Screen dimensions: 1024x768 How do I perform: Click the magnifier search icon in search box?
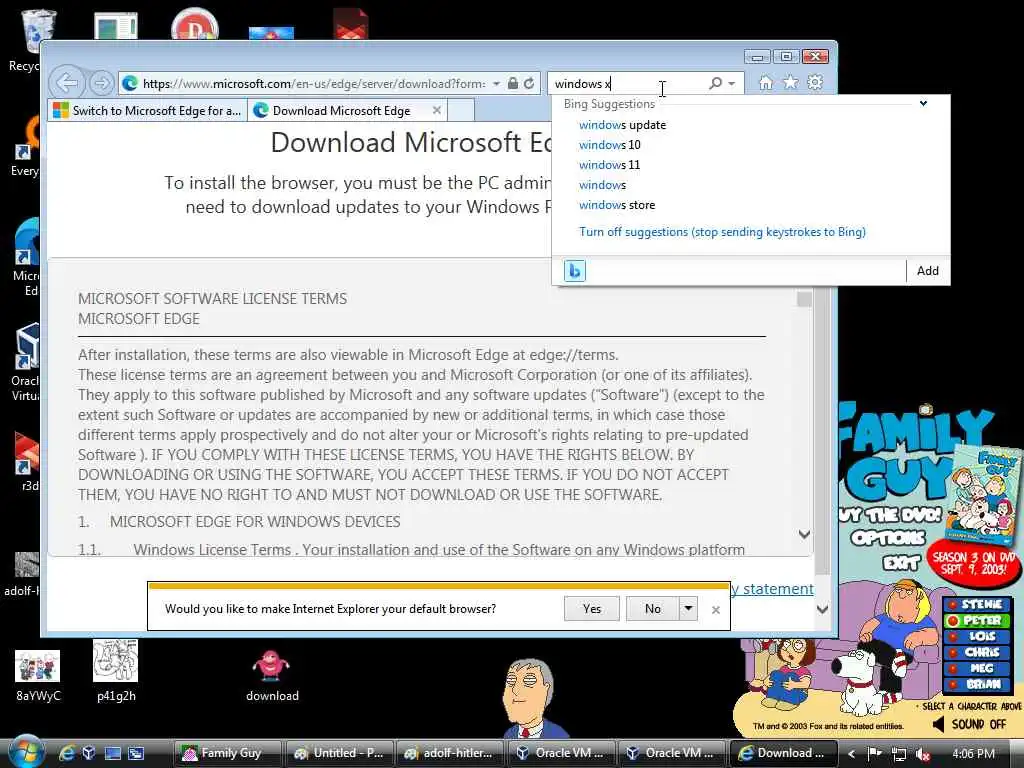[x=716, y=83]
